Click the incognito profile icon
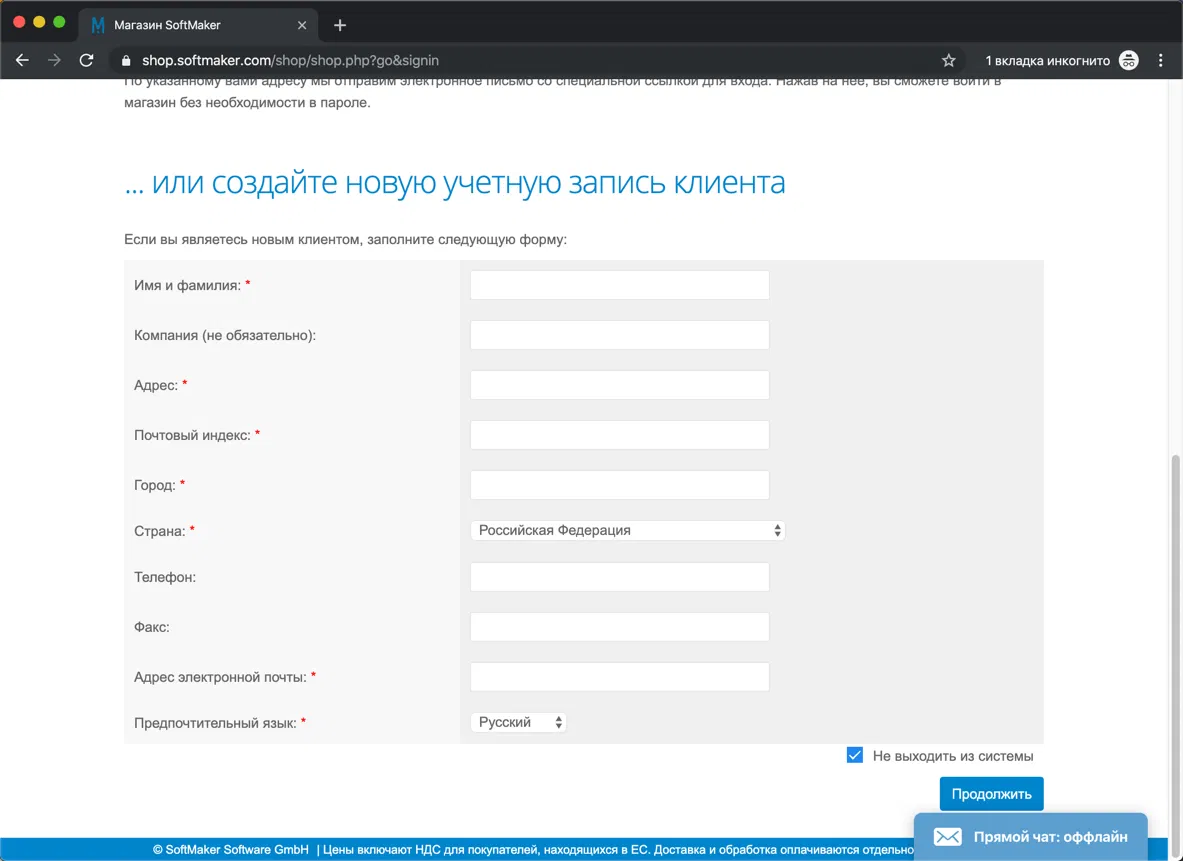Screen dimensions: 1183x861 1128,60
